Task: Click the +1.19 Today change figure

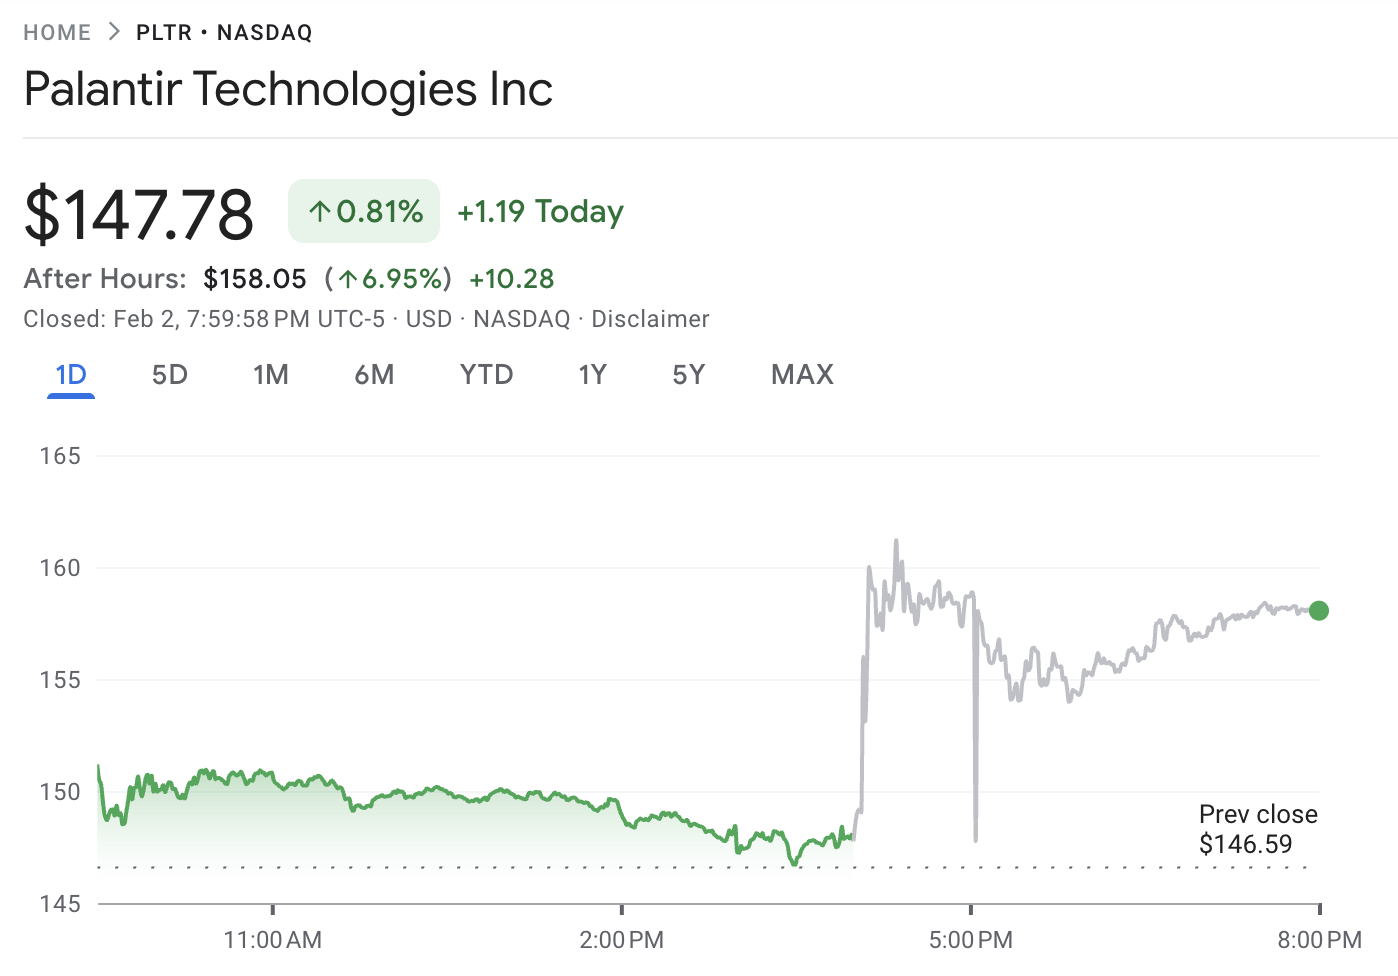Action: click(x=540, y=211)
